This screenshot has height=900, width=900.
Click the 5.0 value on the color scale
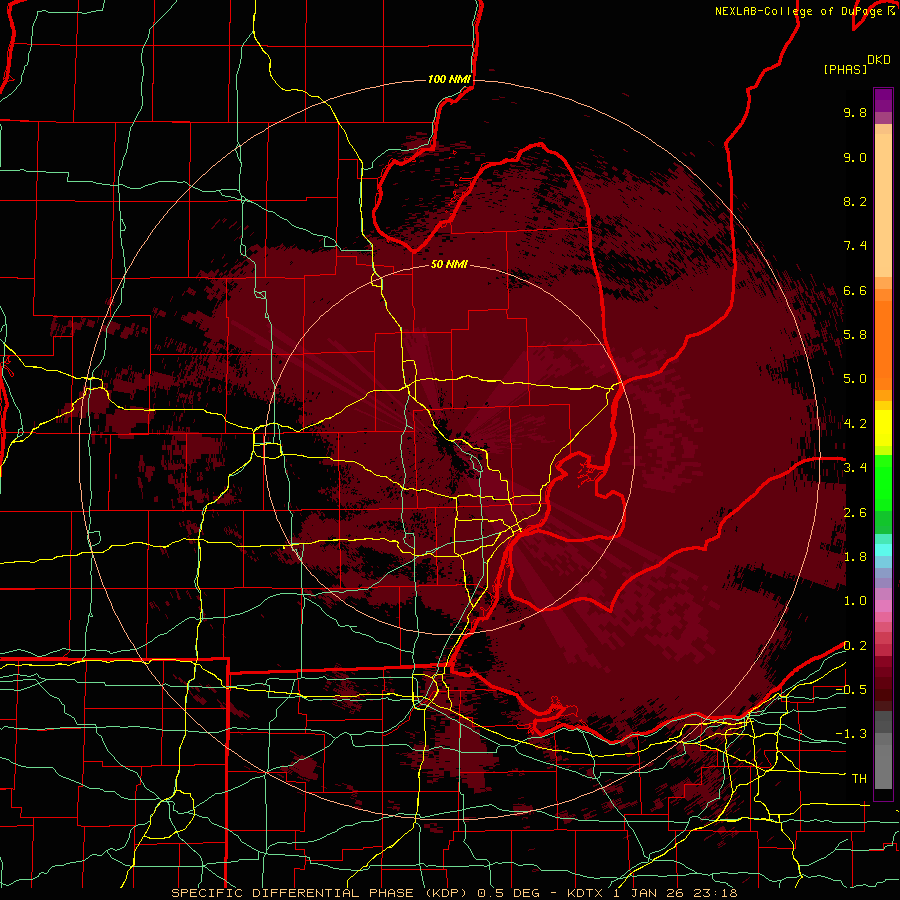855,379
